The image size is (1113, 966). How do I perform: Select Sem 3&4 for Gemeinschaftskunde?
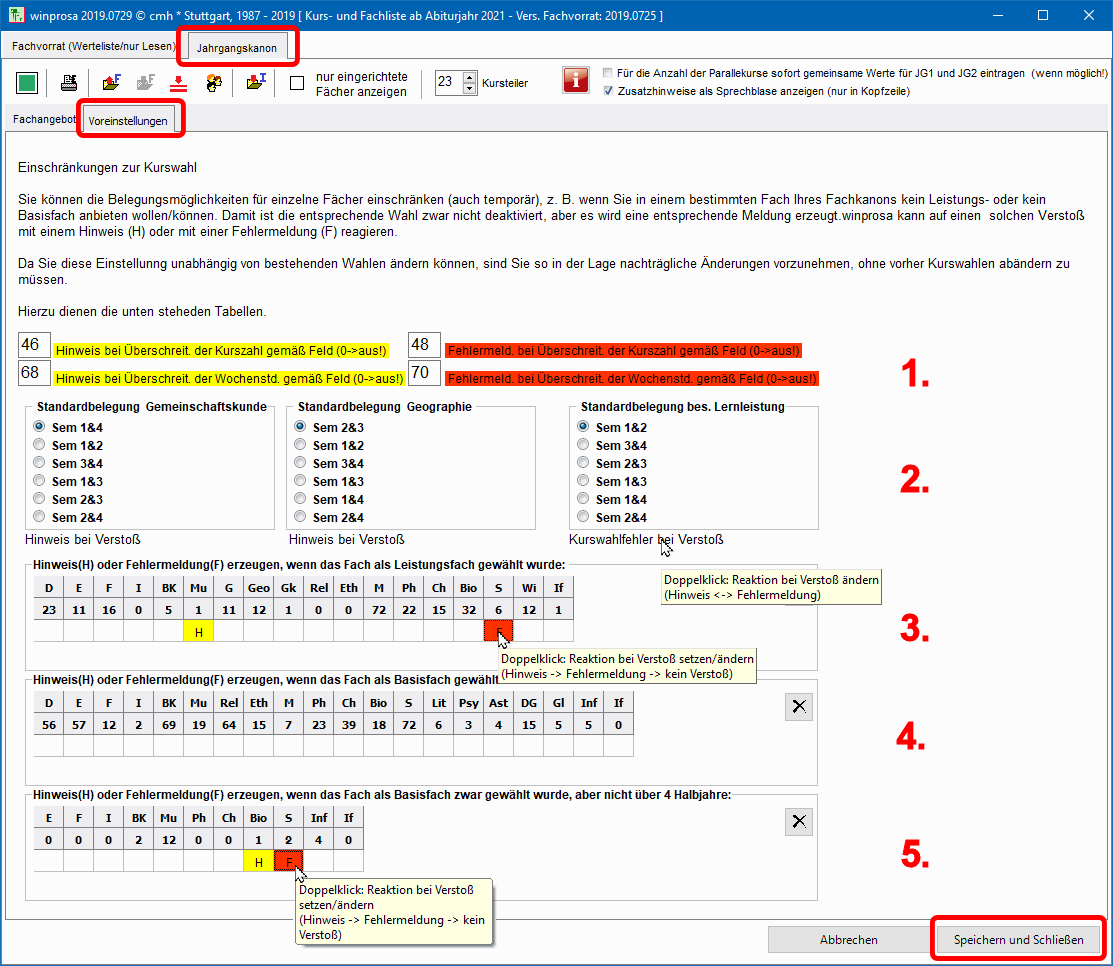click(x=40, y=463)
